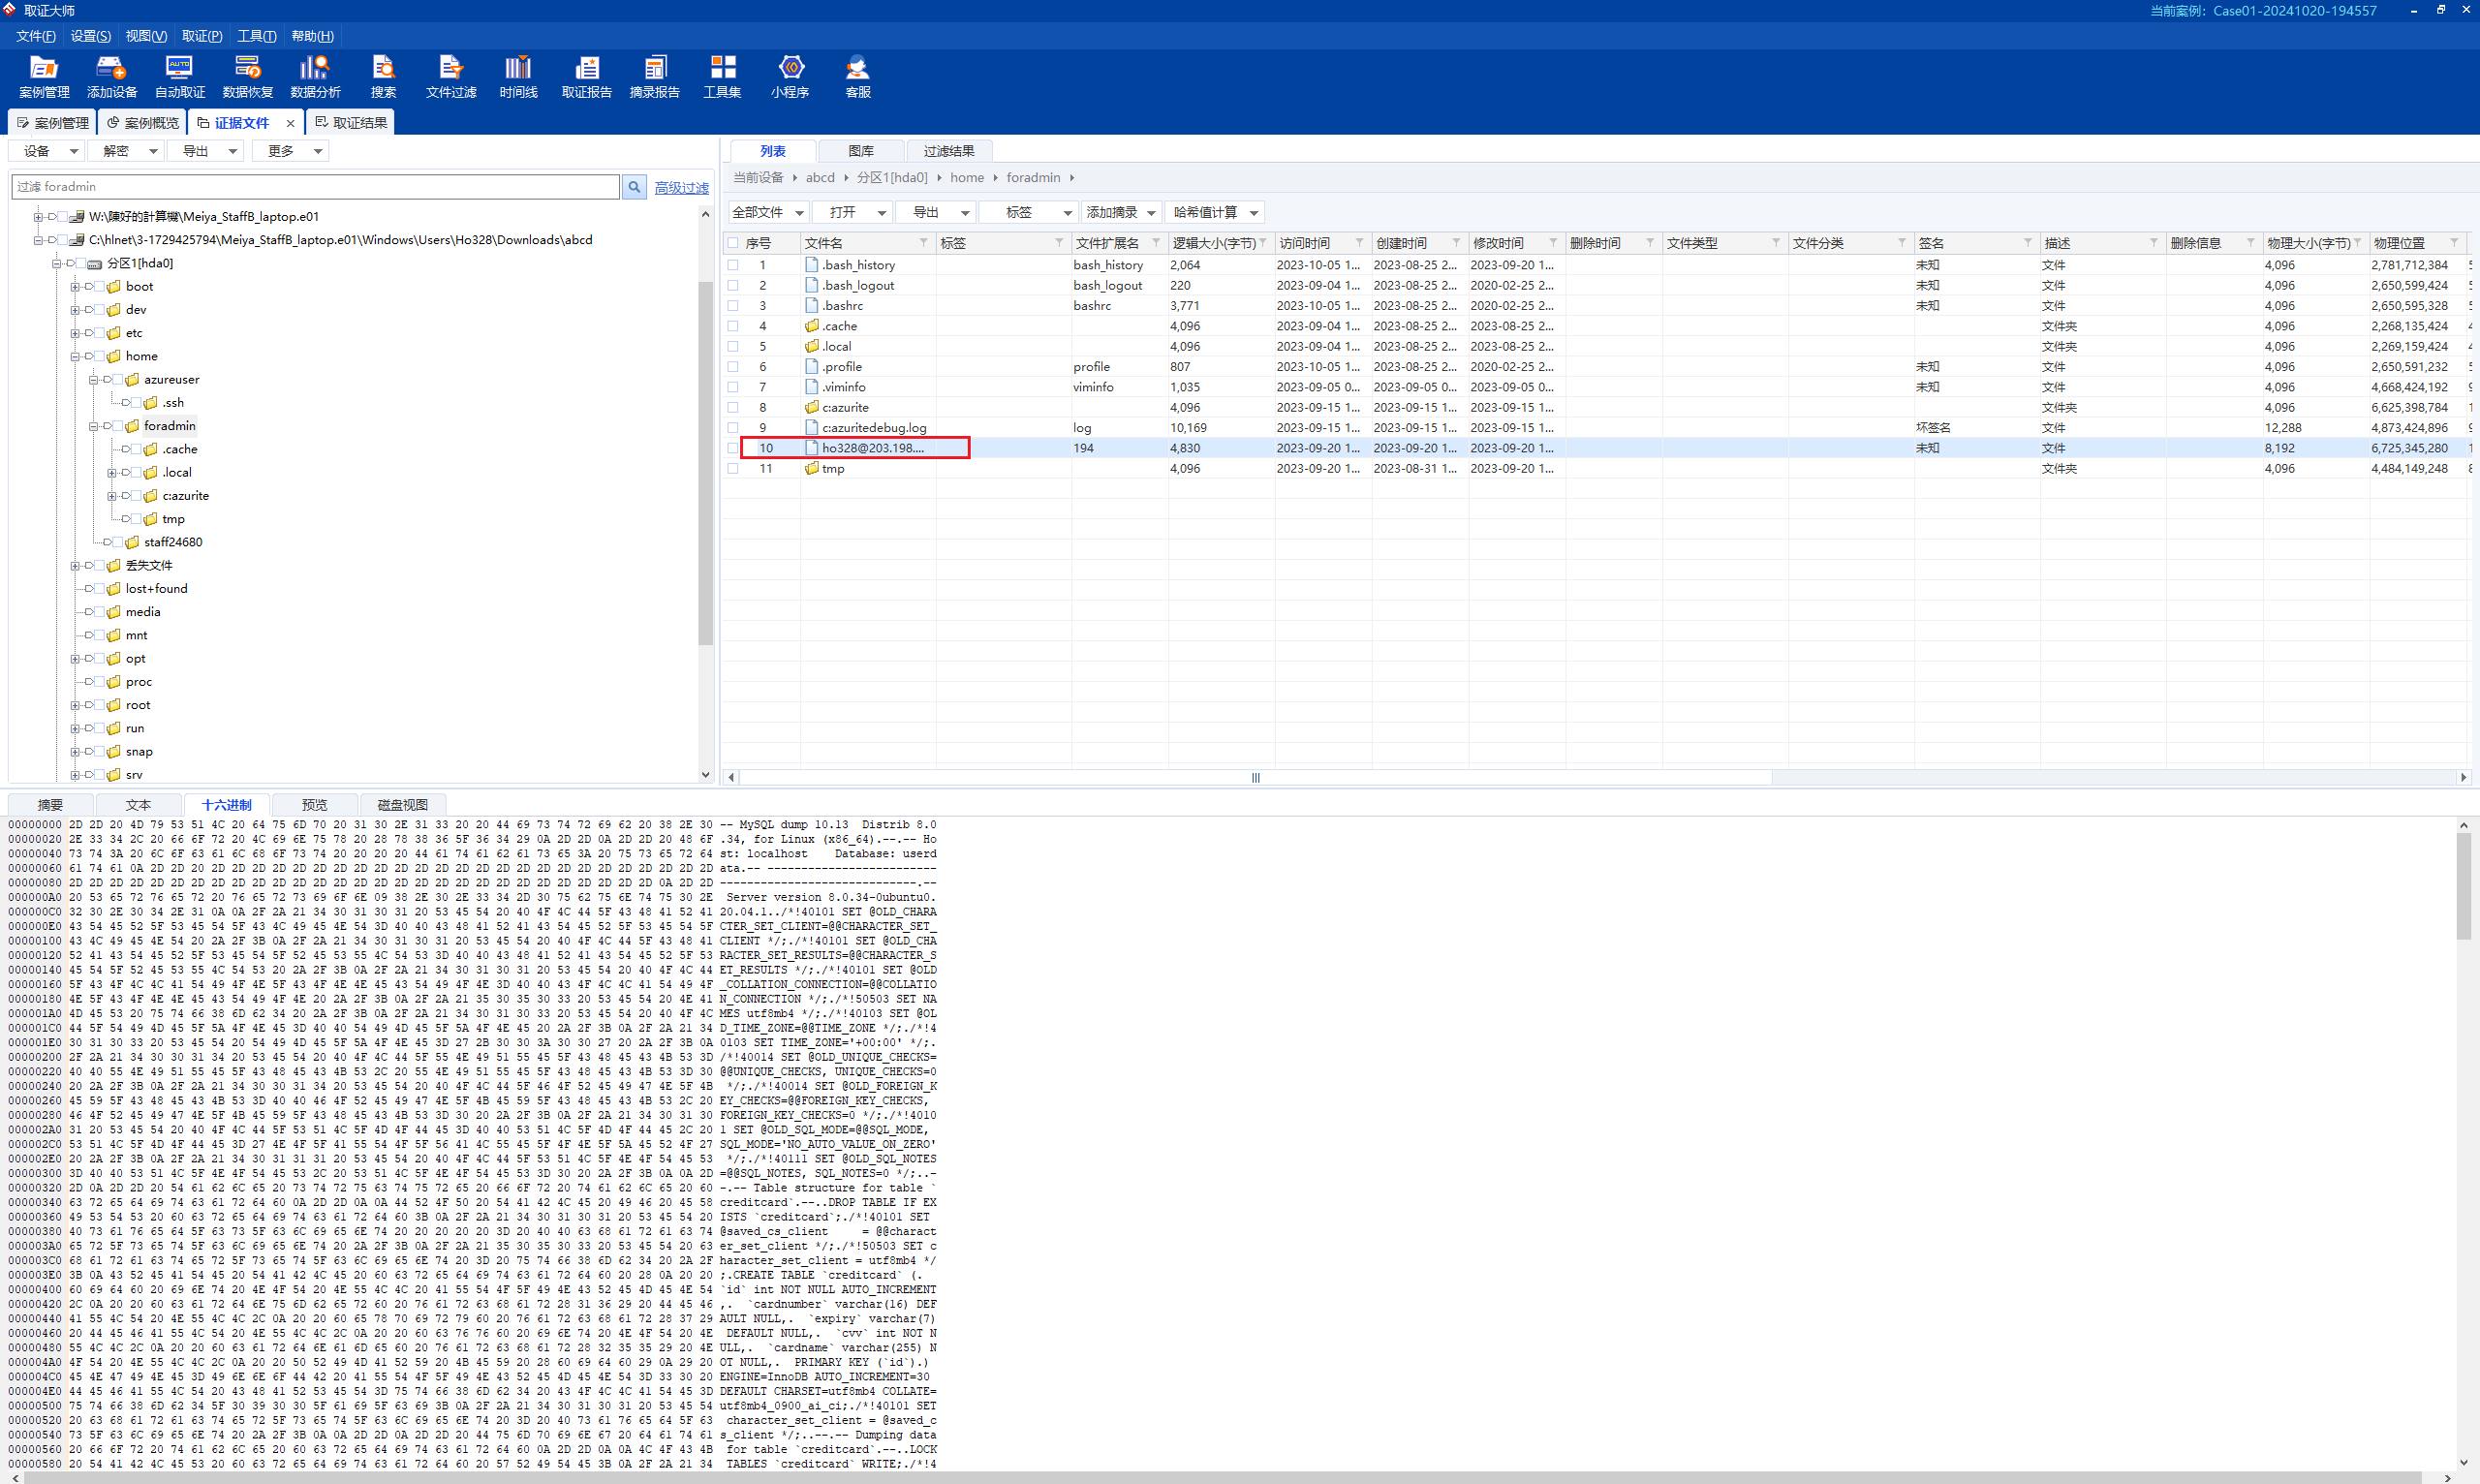2480x1484 pixels.
Task: Click the filter icon on 文件类型 column
Action: [x=1776, y=243]
